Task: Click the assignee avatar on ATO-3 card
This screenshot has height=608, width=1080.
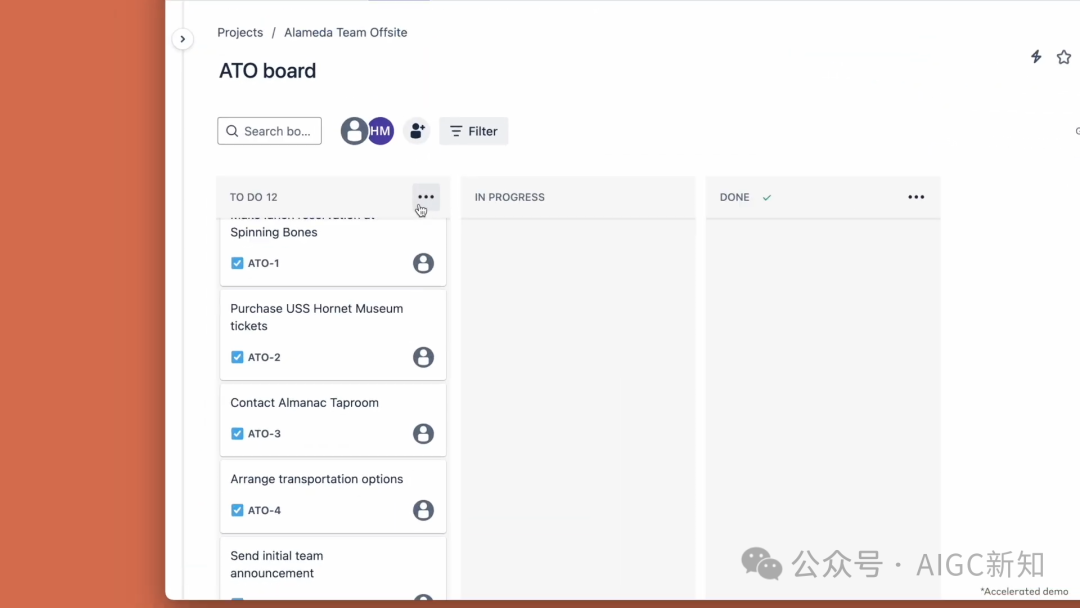Action: point(424,433)
